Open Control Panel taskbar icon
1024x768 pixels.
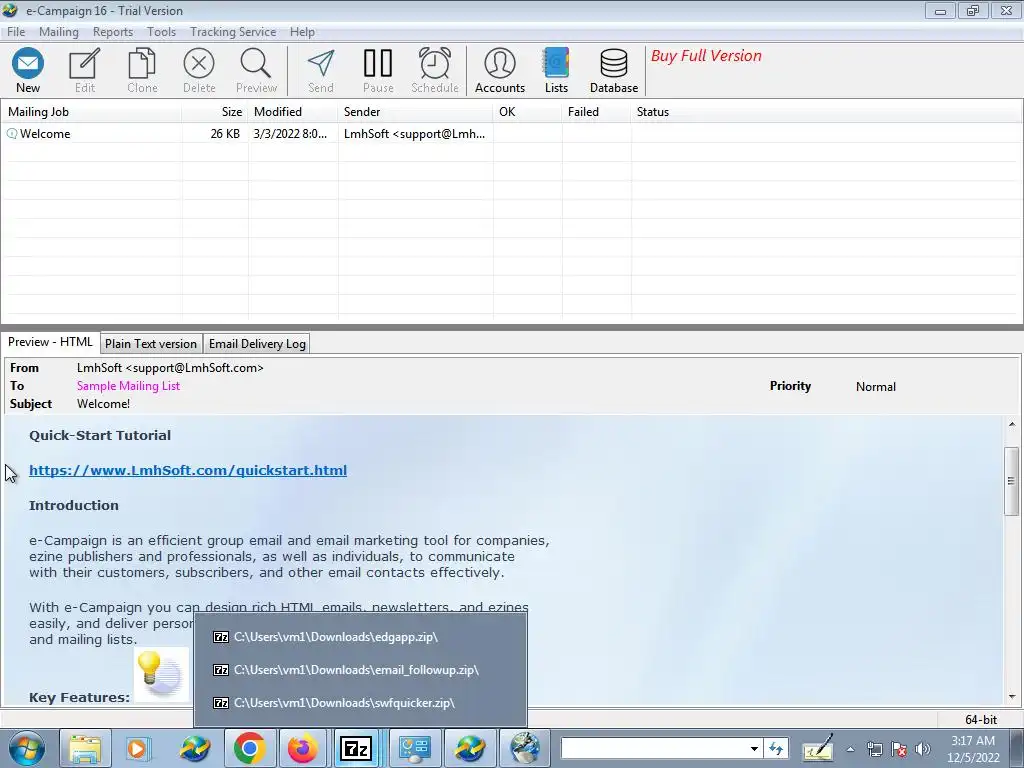pos(414,748)
